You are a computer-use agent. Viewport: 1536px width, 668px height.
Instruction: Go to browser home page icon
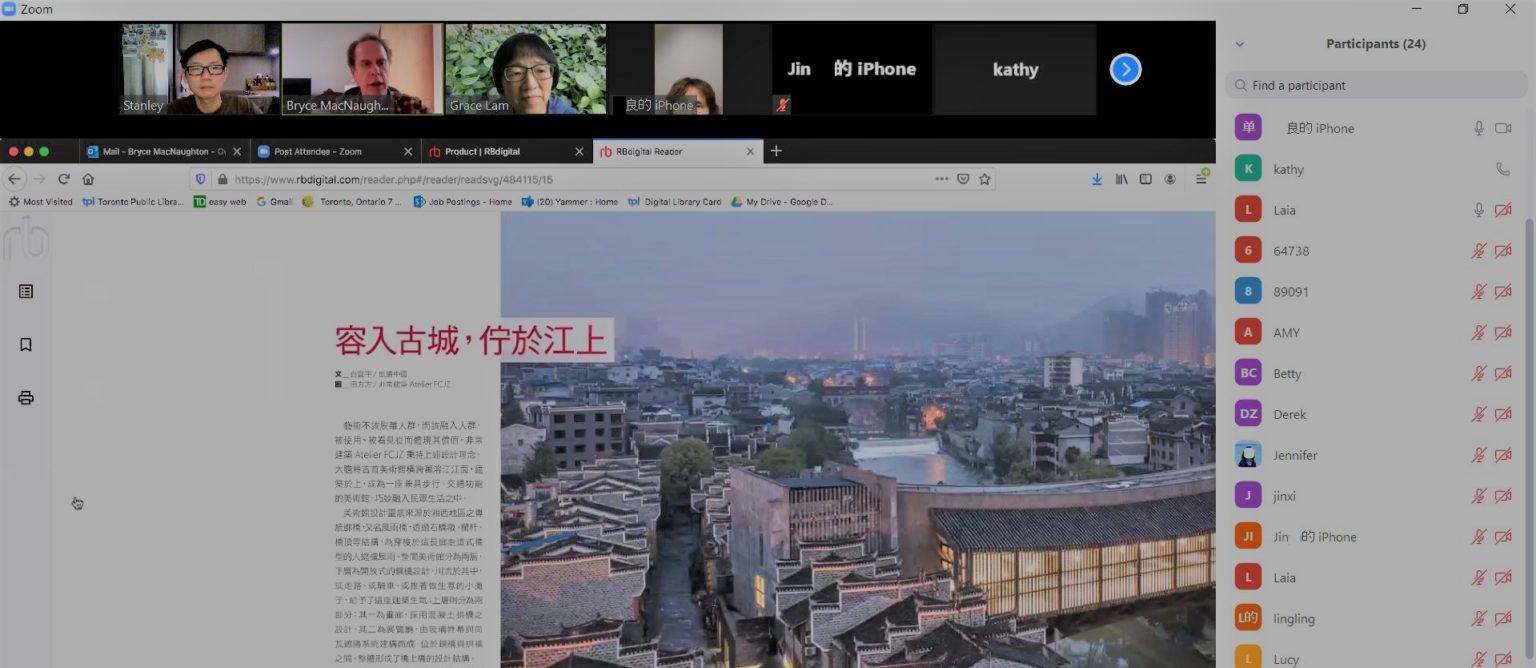pyautogui.click(x=88, y=179)
